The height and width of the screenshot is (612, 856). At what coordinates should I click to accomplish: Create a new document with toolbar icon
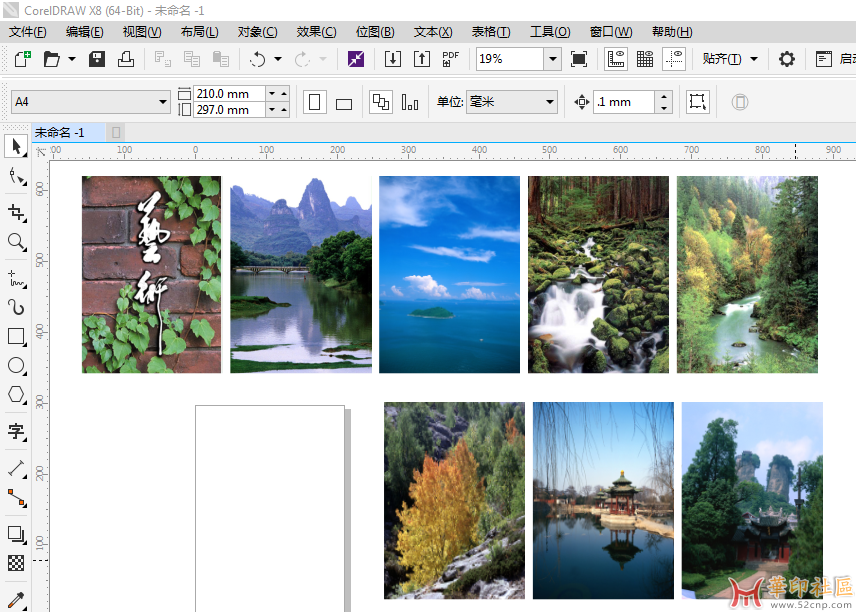pos(22,58)
